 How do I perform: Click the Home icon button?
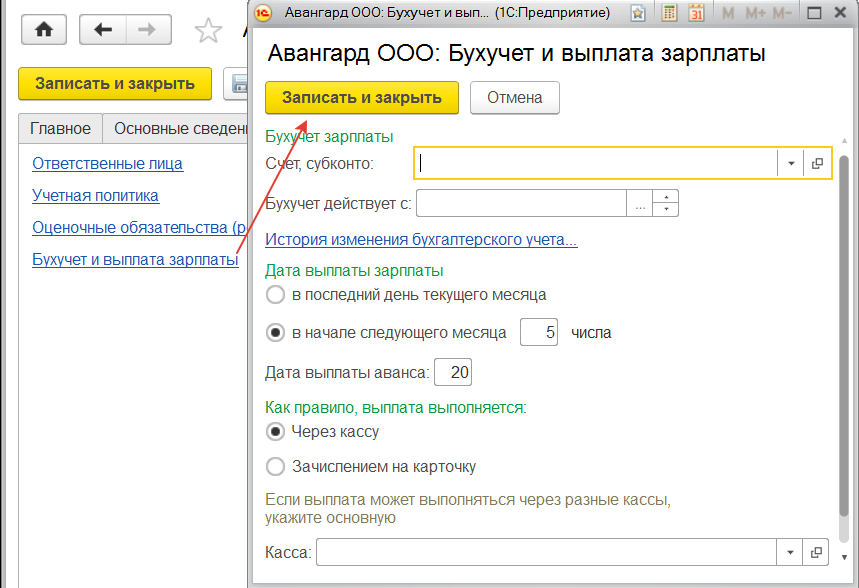(43, 29)
